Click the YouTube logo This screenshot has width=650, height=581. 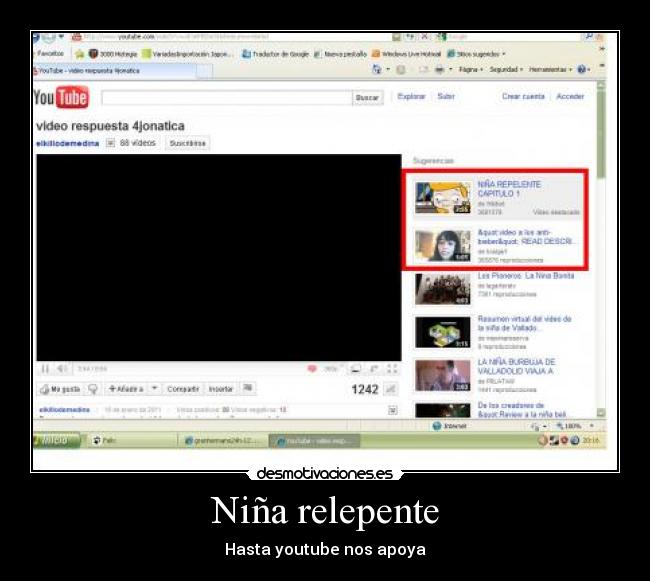tap(61, 97)
